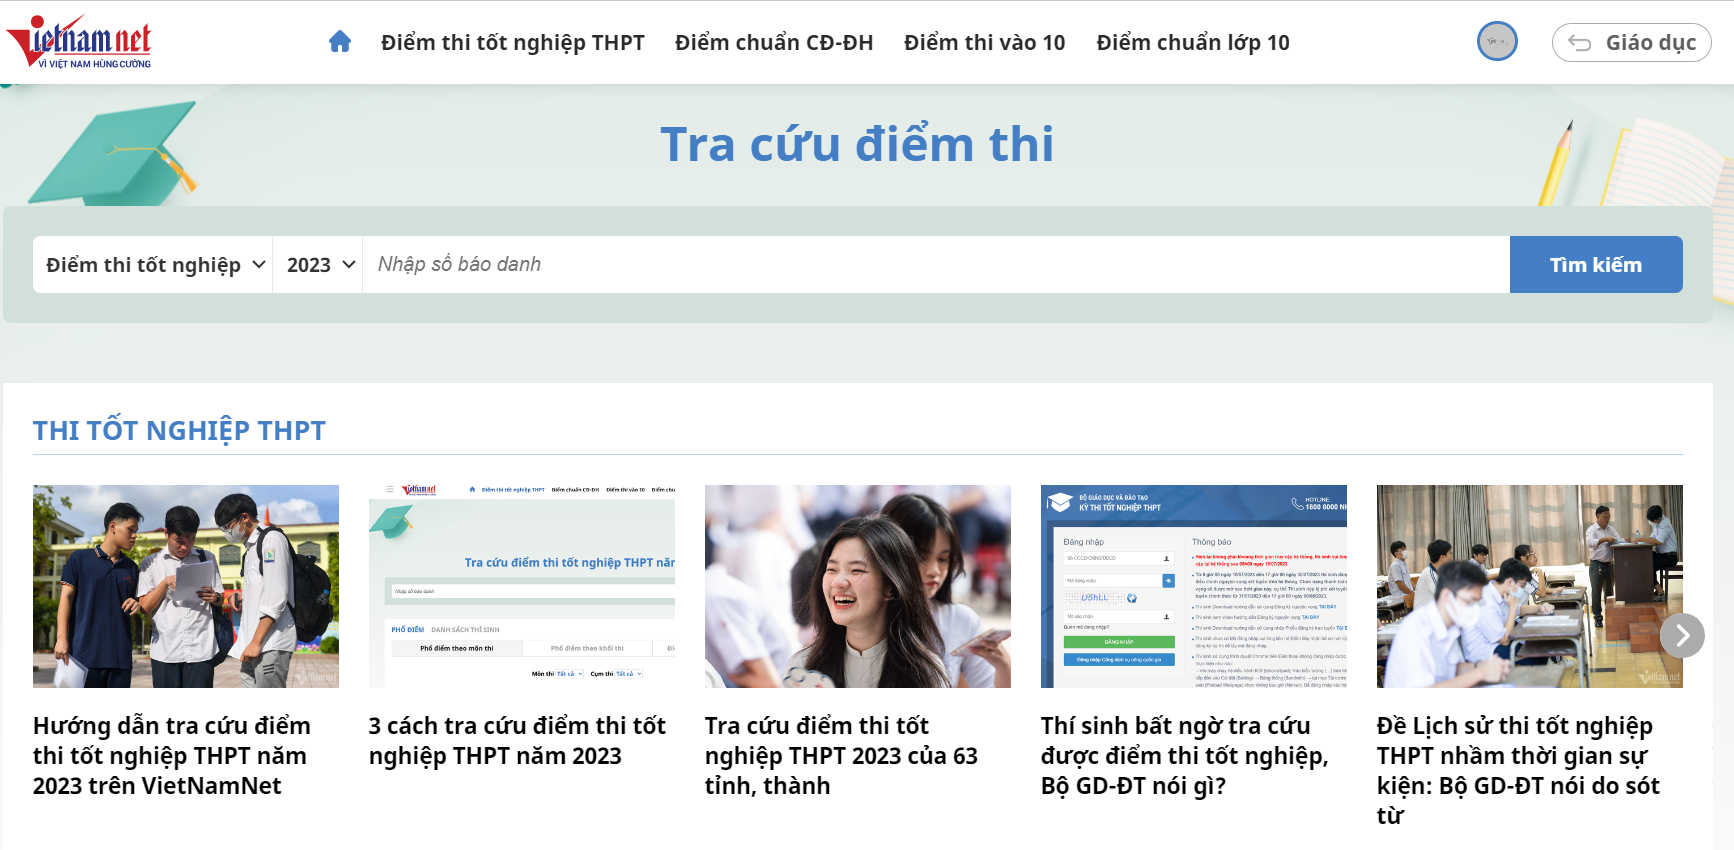Open thumbnail of ministry login page screenshot
This screenshot has height=850, width=1734.
point(1194,586)
